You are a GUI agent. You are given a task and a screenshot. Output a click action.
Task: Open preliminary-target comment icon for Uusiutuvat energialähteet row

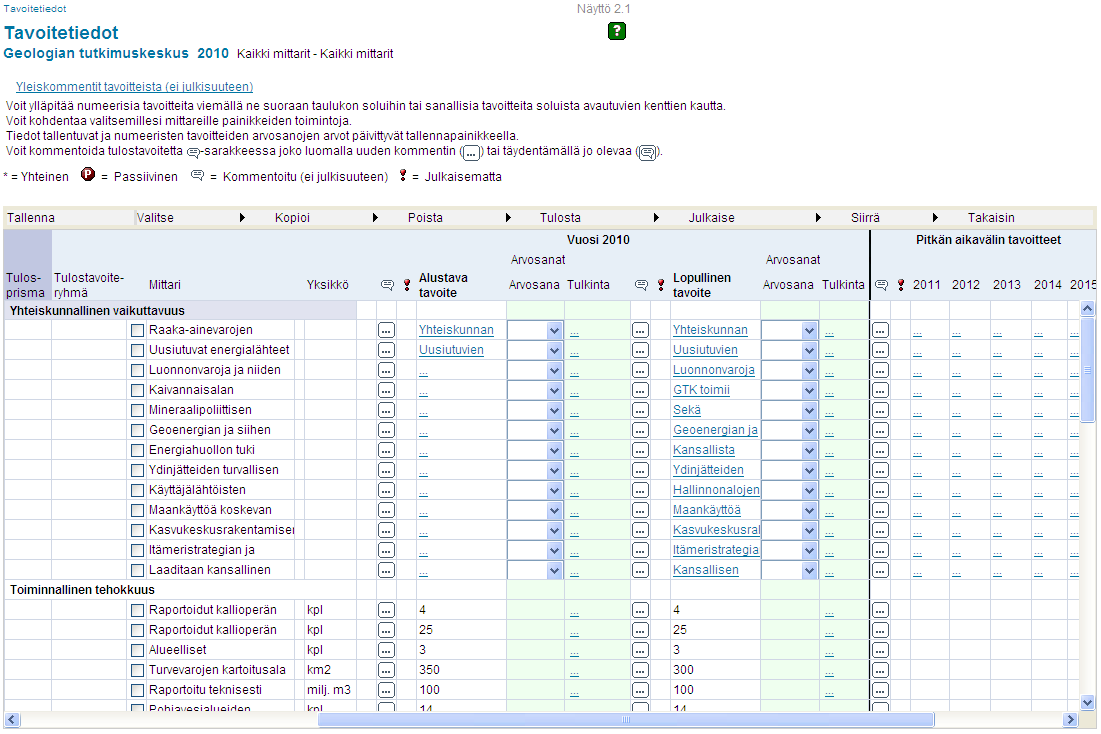tap(386, 350)
